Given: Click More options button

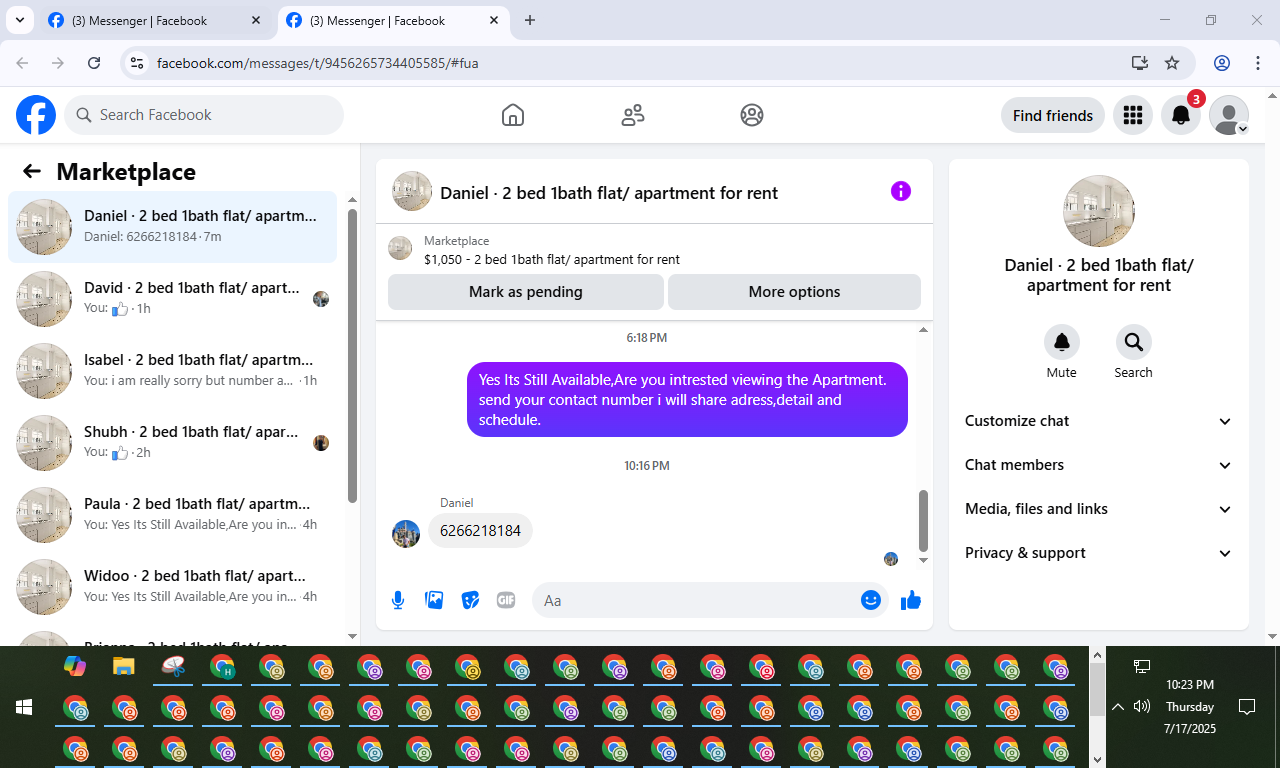Looking at the screenshot, I should point(794,292).
